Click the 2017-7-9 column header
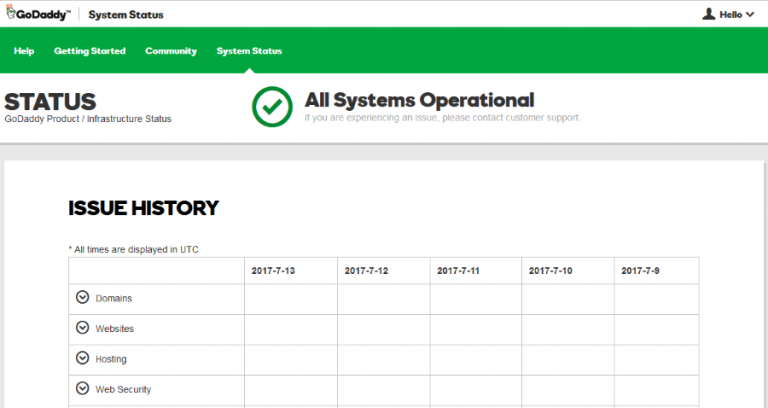The image size is (768, 408). pos(640,271)
